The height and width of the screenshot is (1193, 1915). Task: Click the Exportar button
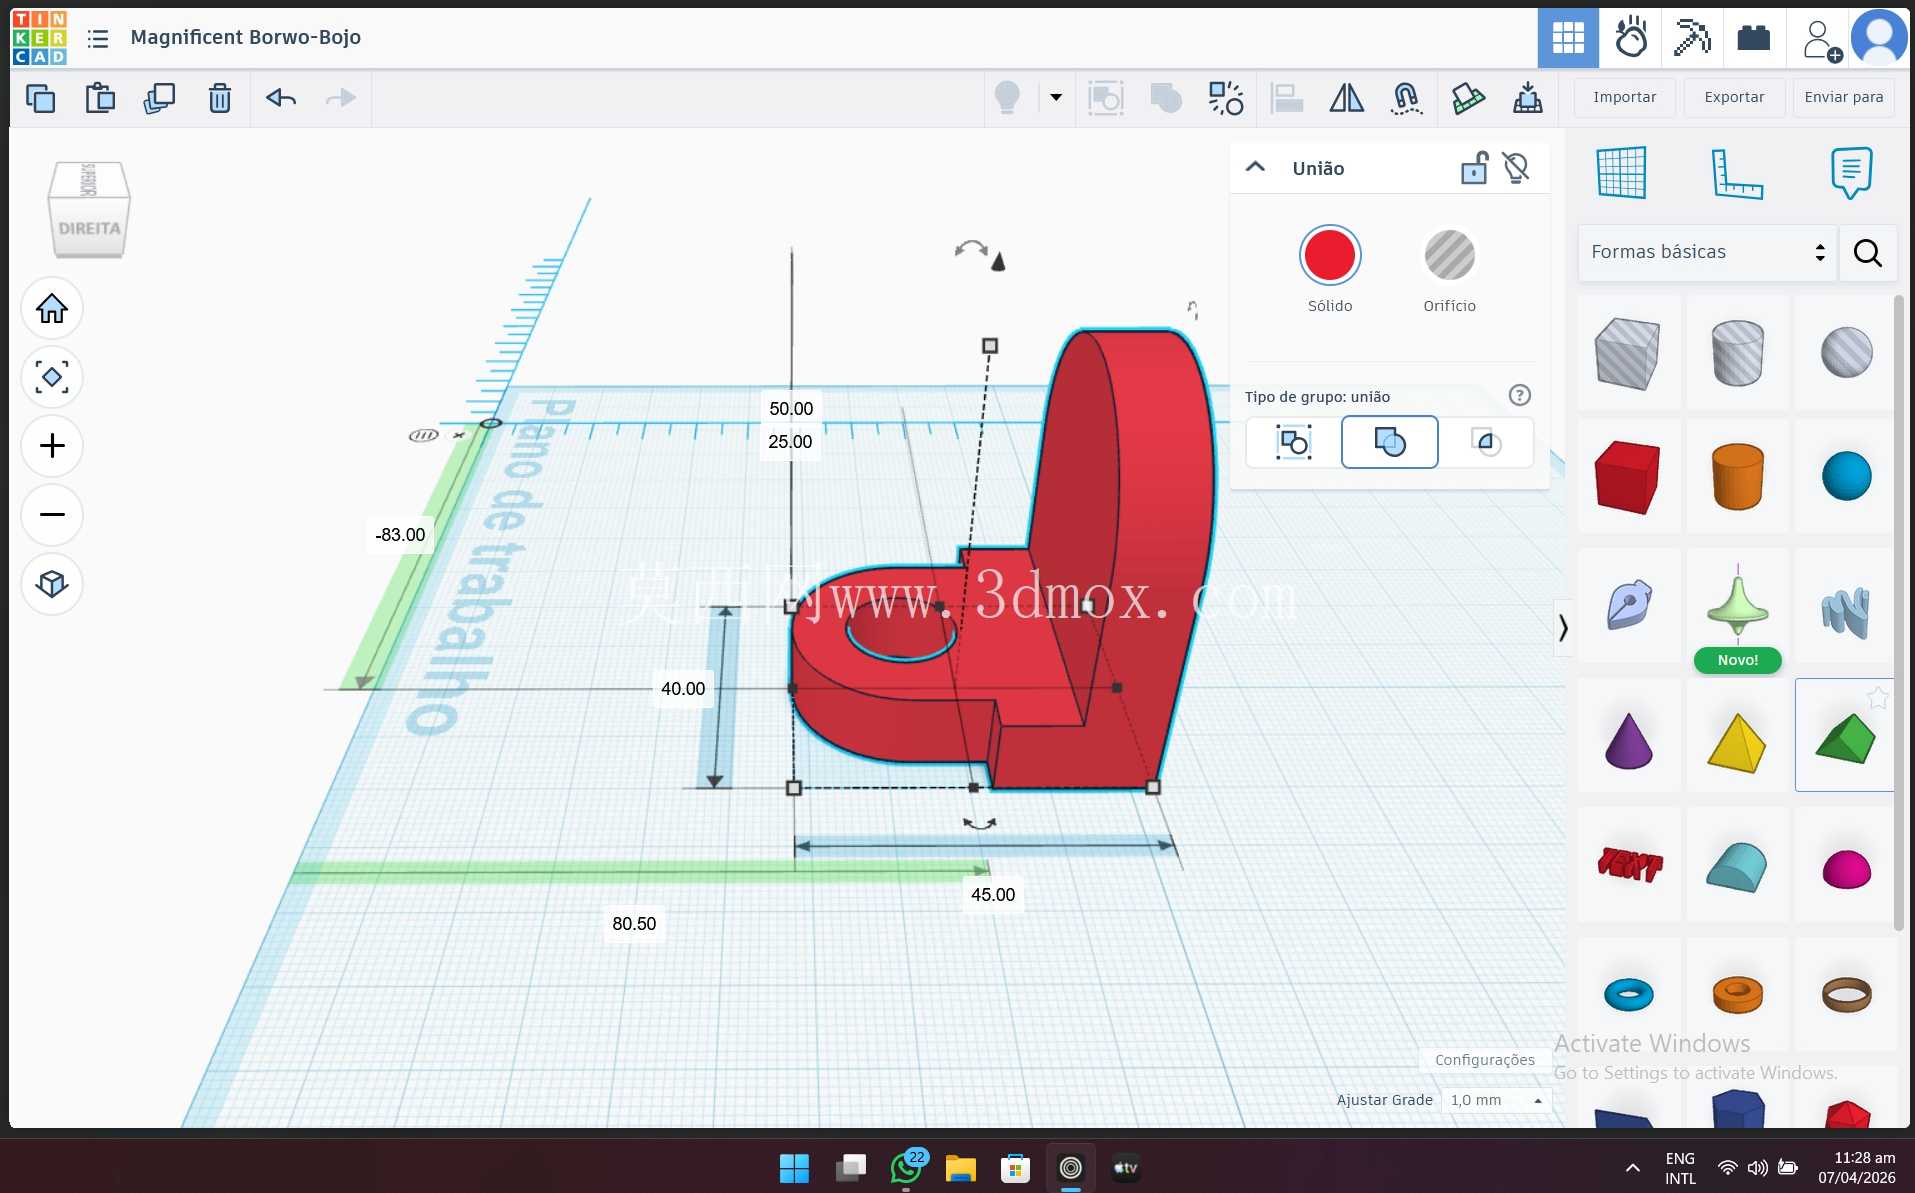point(1734,97)
